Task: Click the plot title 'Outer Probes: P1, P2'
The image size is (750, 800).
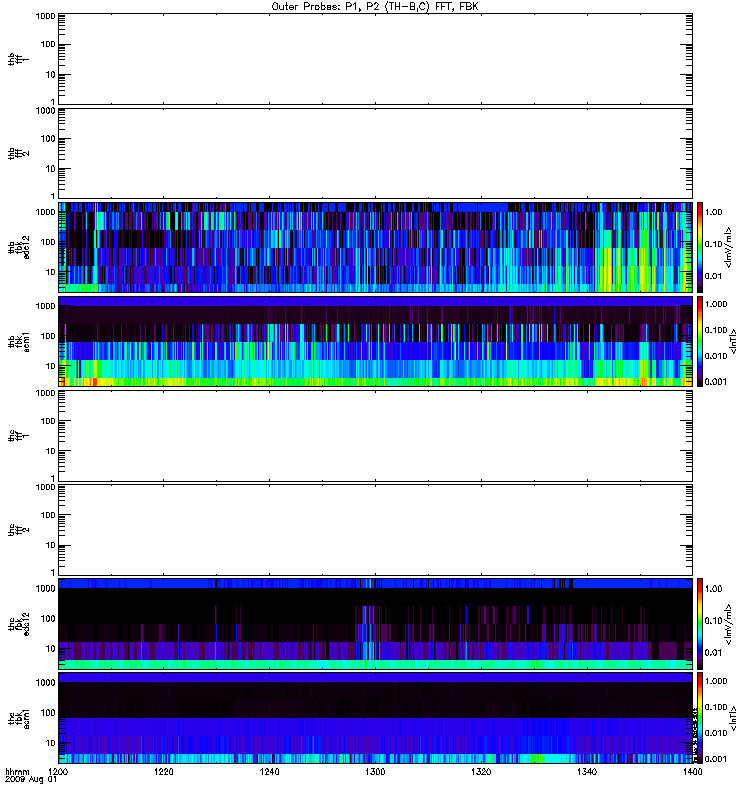Action: (x=376, y=6)
